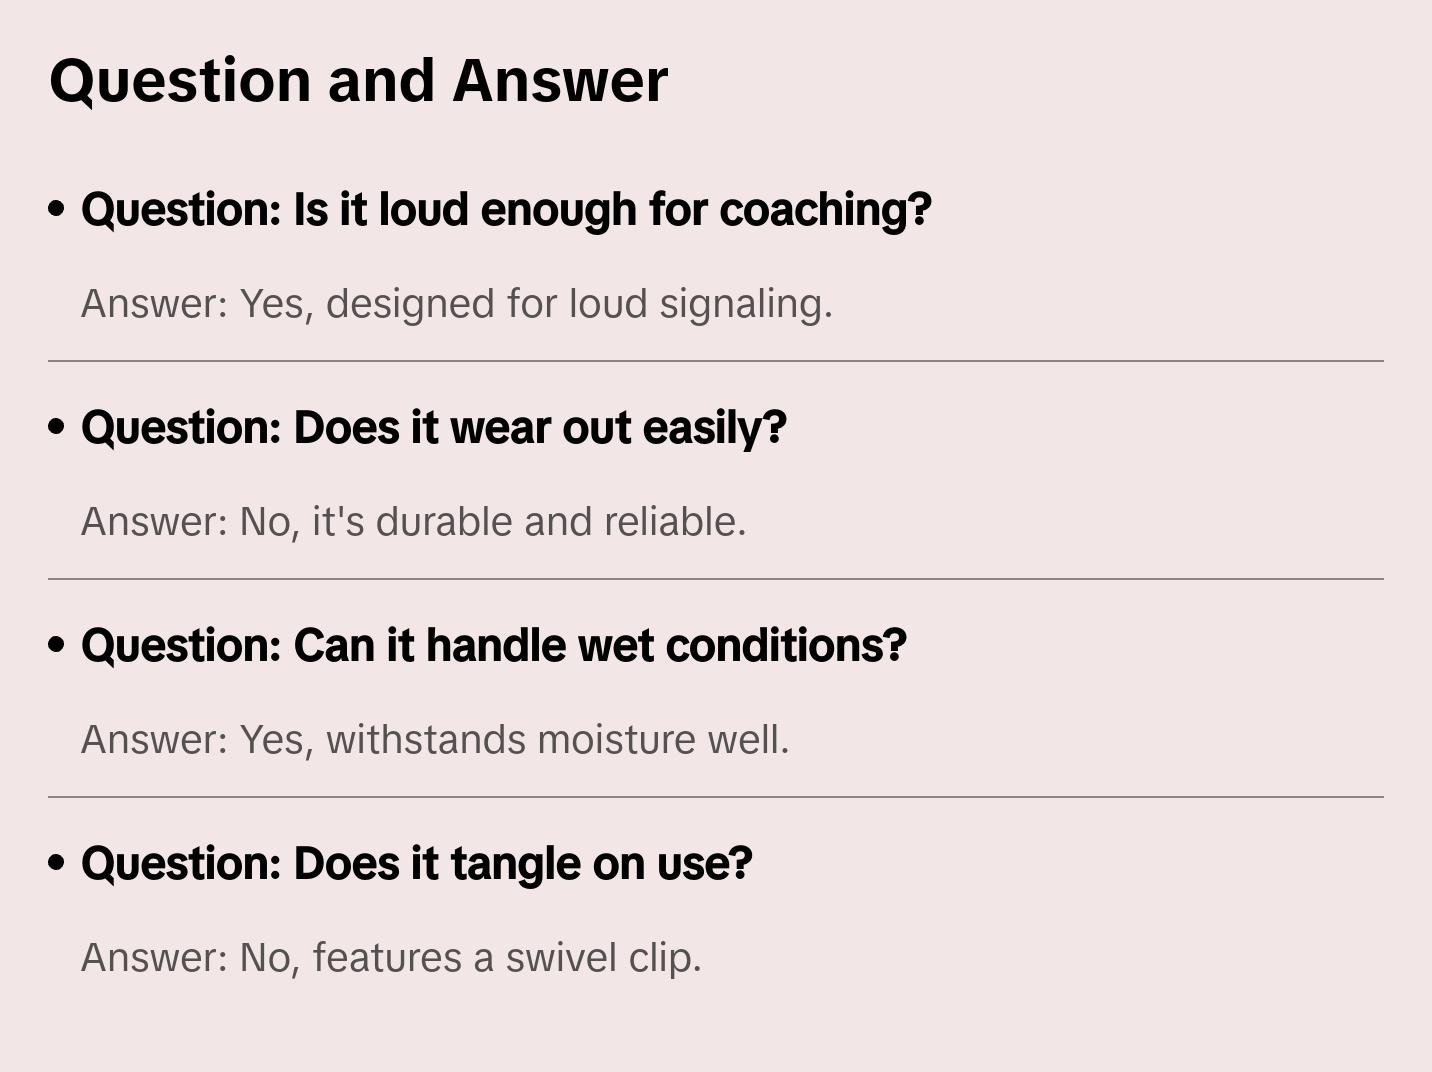Select the "Does it wear out easily?" question

(434, 428)
